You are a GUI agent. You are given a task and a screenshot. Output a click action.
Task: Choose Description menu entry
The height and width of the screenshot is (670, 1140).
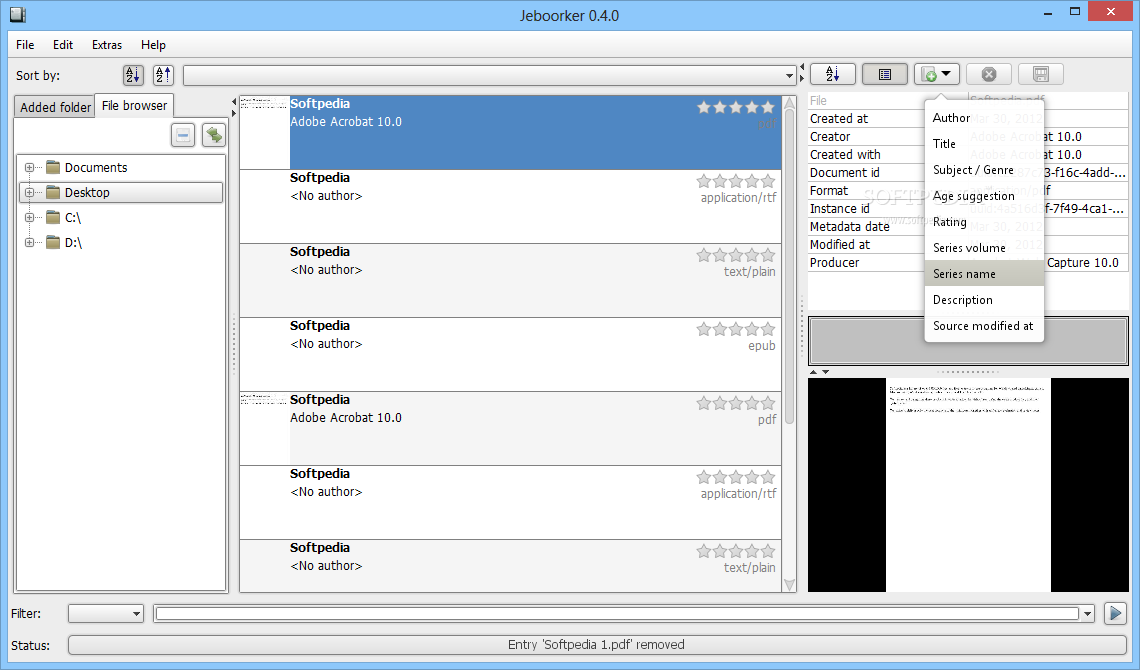(984, 300)
